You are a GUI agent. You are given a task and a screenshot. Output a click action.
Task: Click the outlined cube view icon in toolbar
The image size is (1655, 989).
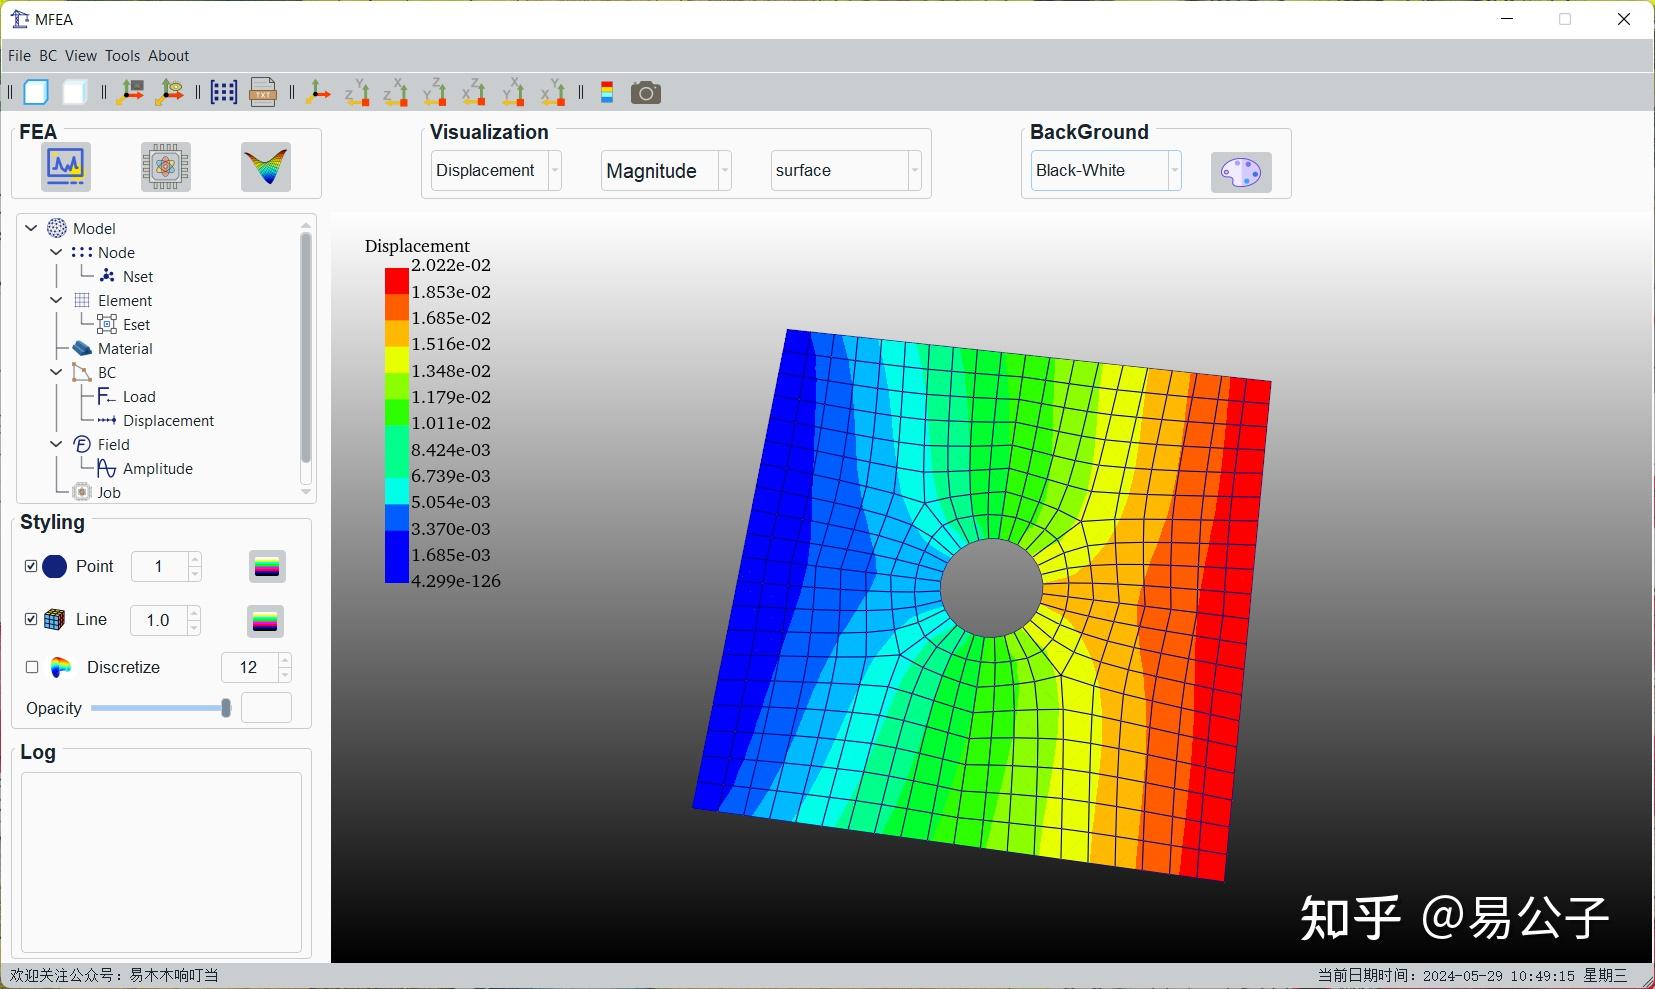pyautogui.click(x=36, y=92)
